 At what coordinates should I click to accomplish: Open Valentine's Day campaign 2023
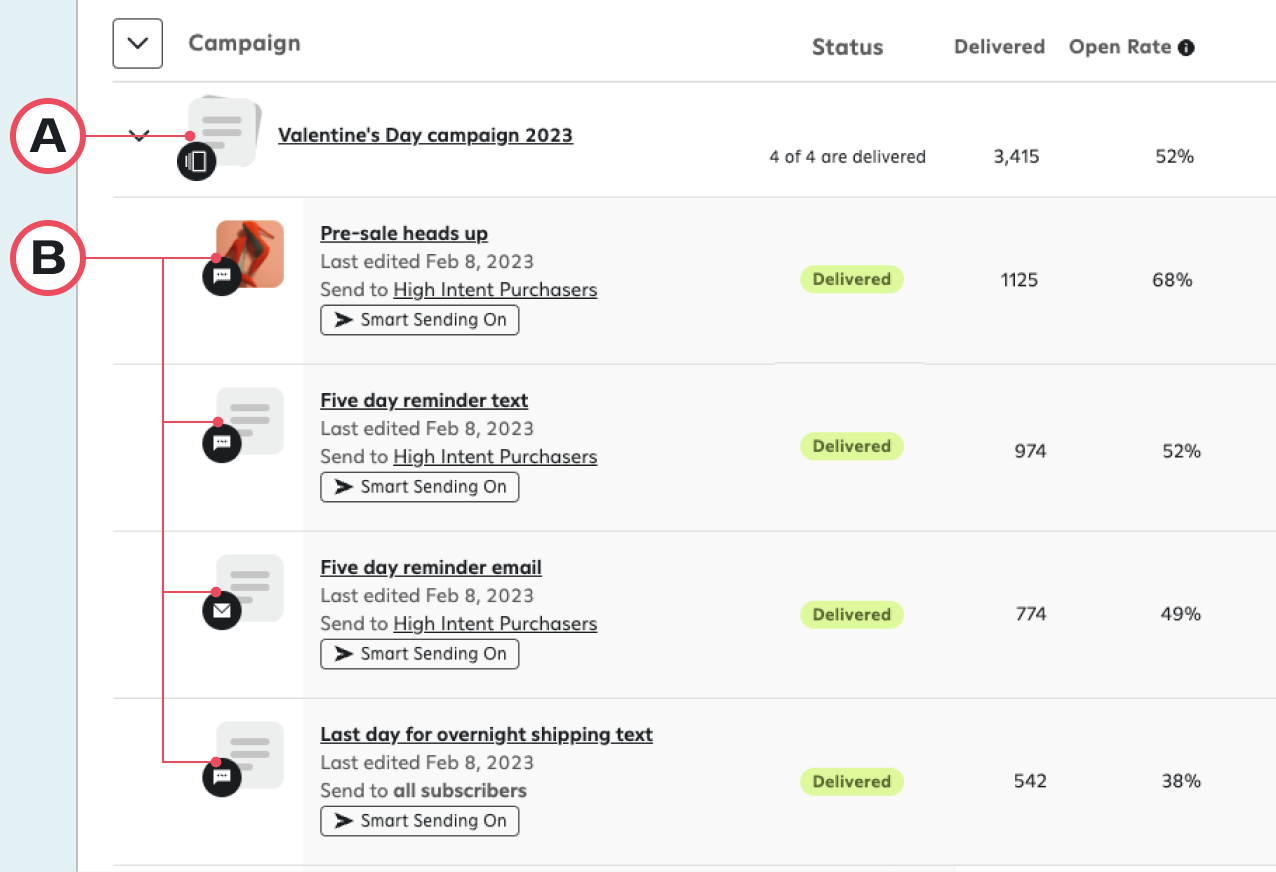click(x=426, y=135)
